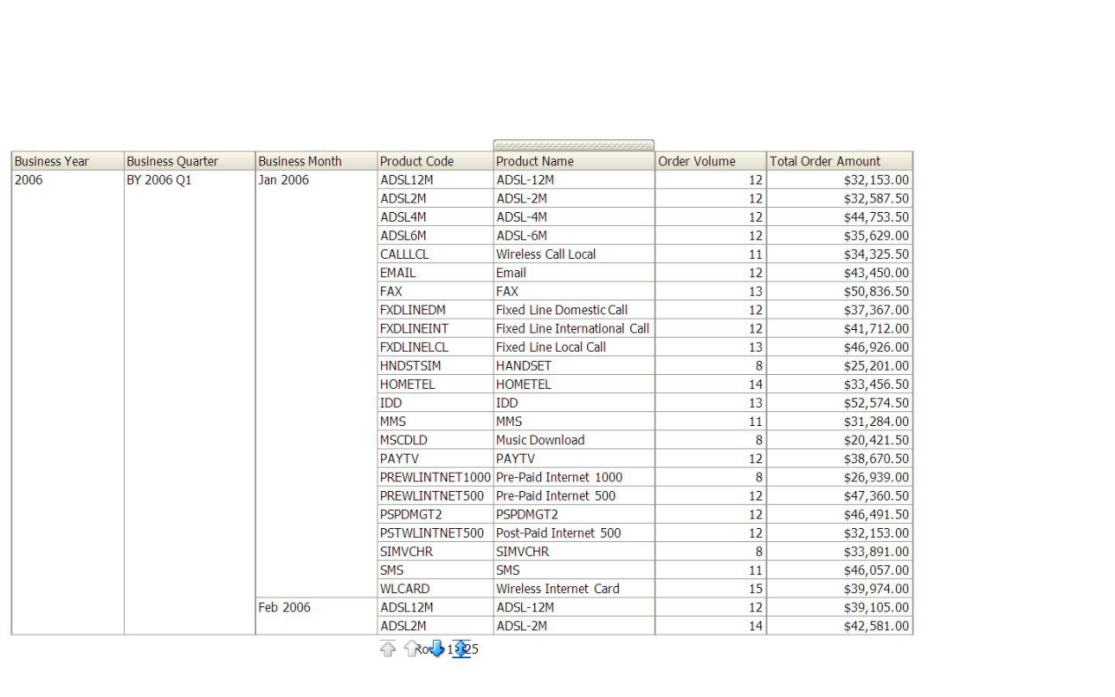Select amount $43,450.00

coord(876,272)
